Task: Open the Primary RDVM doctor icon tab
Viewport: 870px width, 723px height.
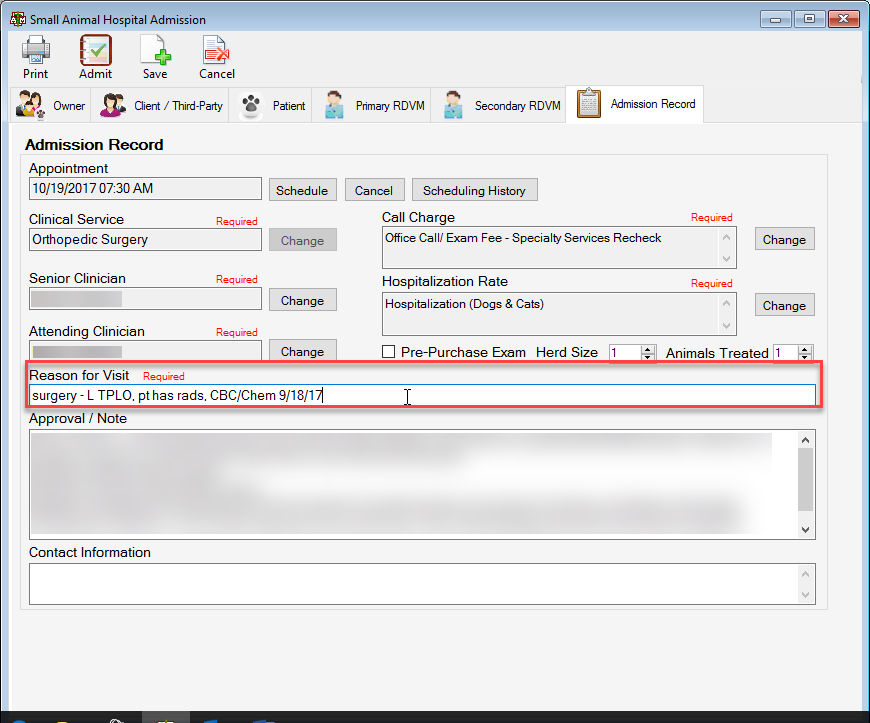Action: coord(333,105)
